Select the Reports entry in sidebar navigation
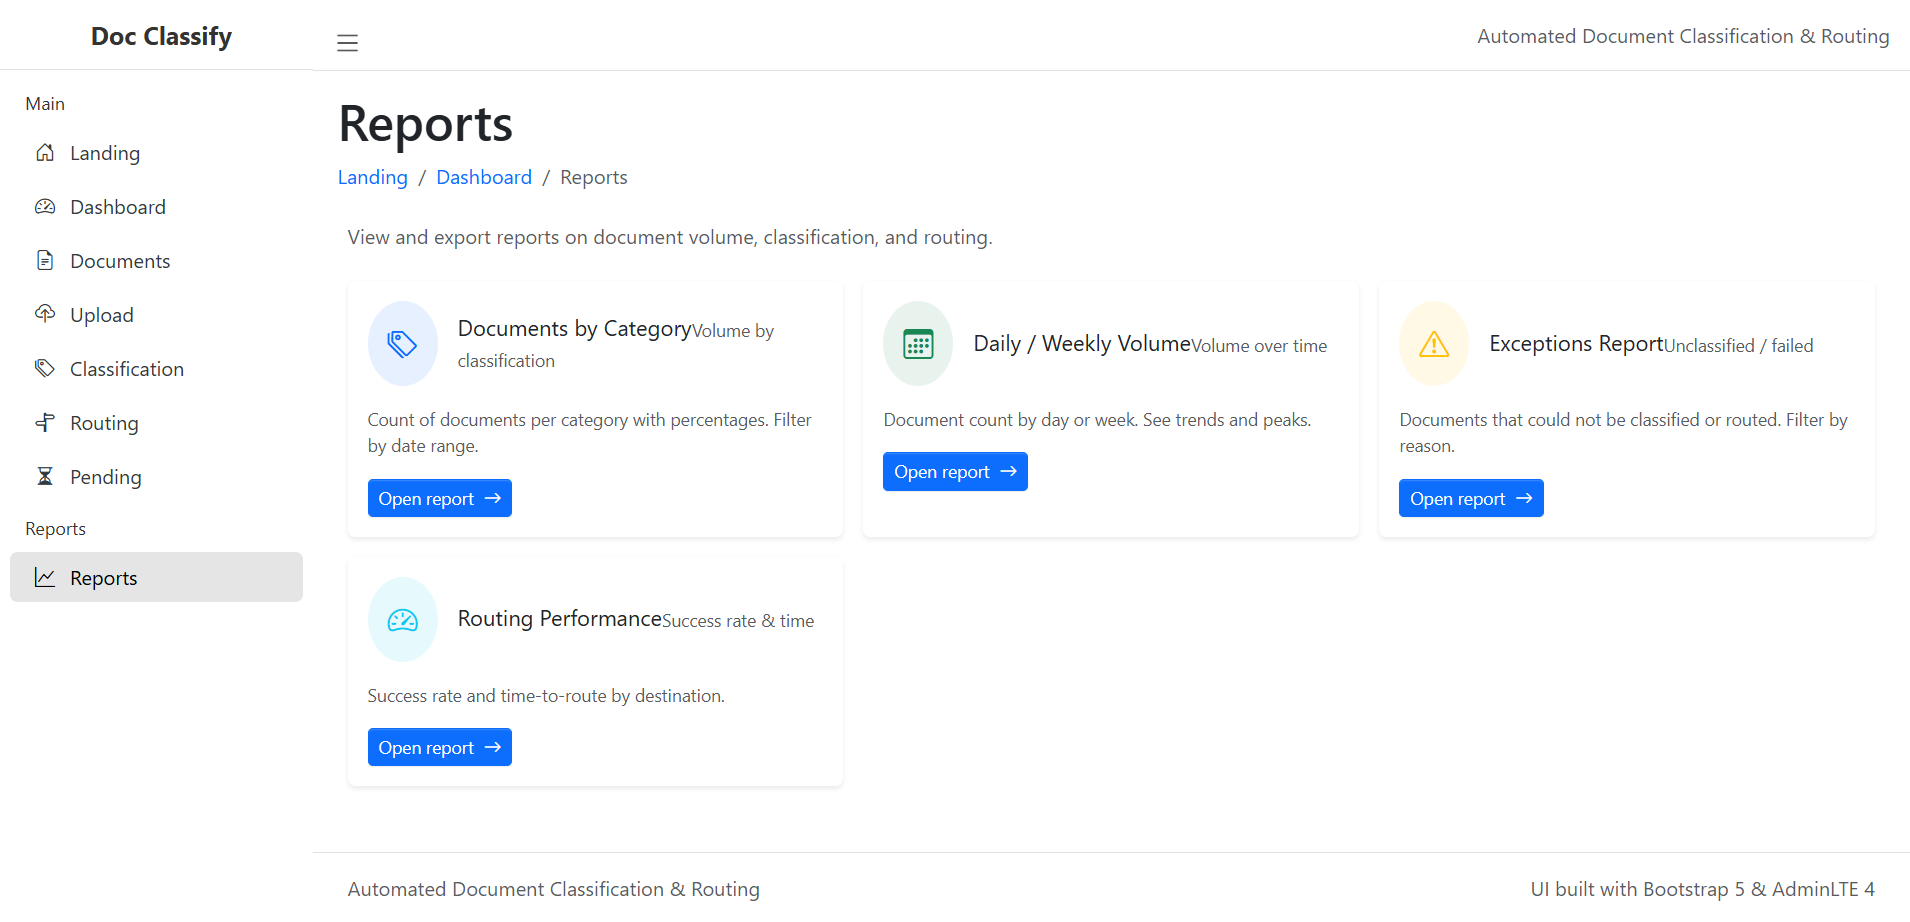This screenshot has width=1910, height=922. [103, 577]
